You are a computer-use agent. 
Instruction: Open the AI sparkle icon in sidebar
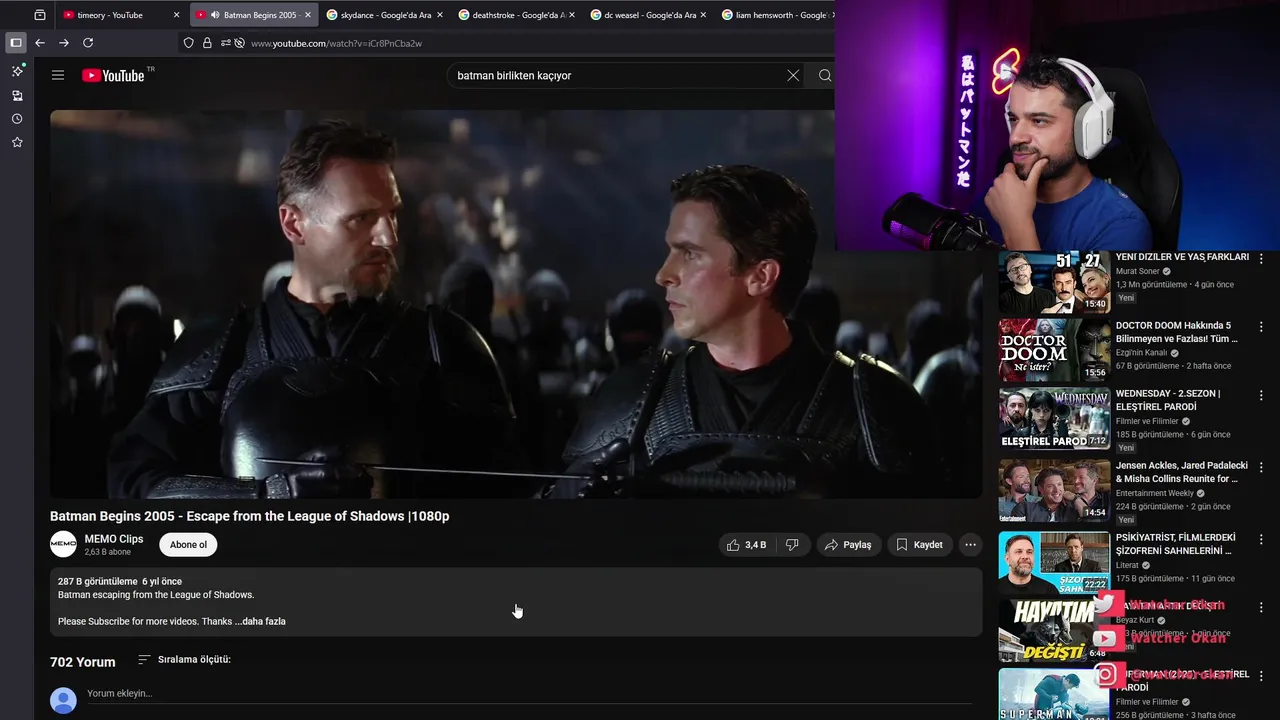17,71
